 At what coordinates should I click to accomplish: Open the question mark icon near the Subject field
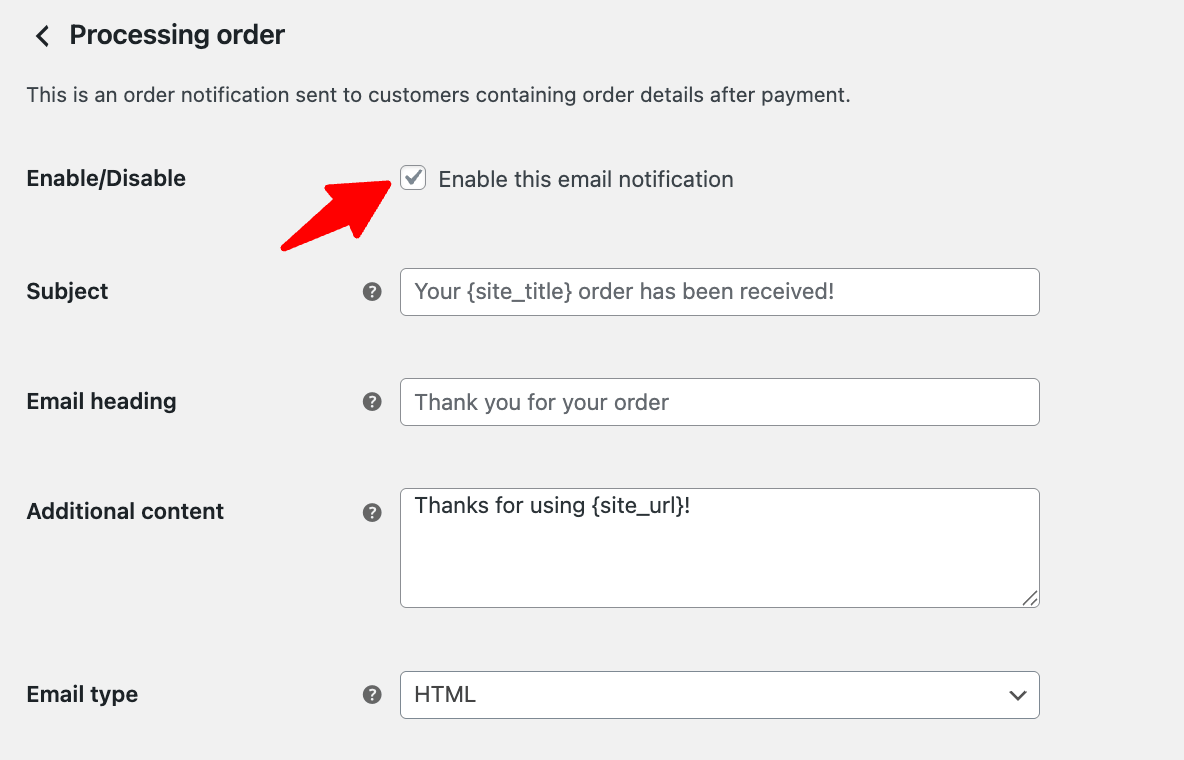pyautogui.click(x=372, y=292)
